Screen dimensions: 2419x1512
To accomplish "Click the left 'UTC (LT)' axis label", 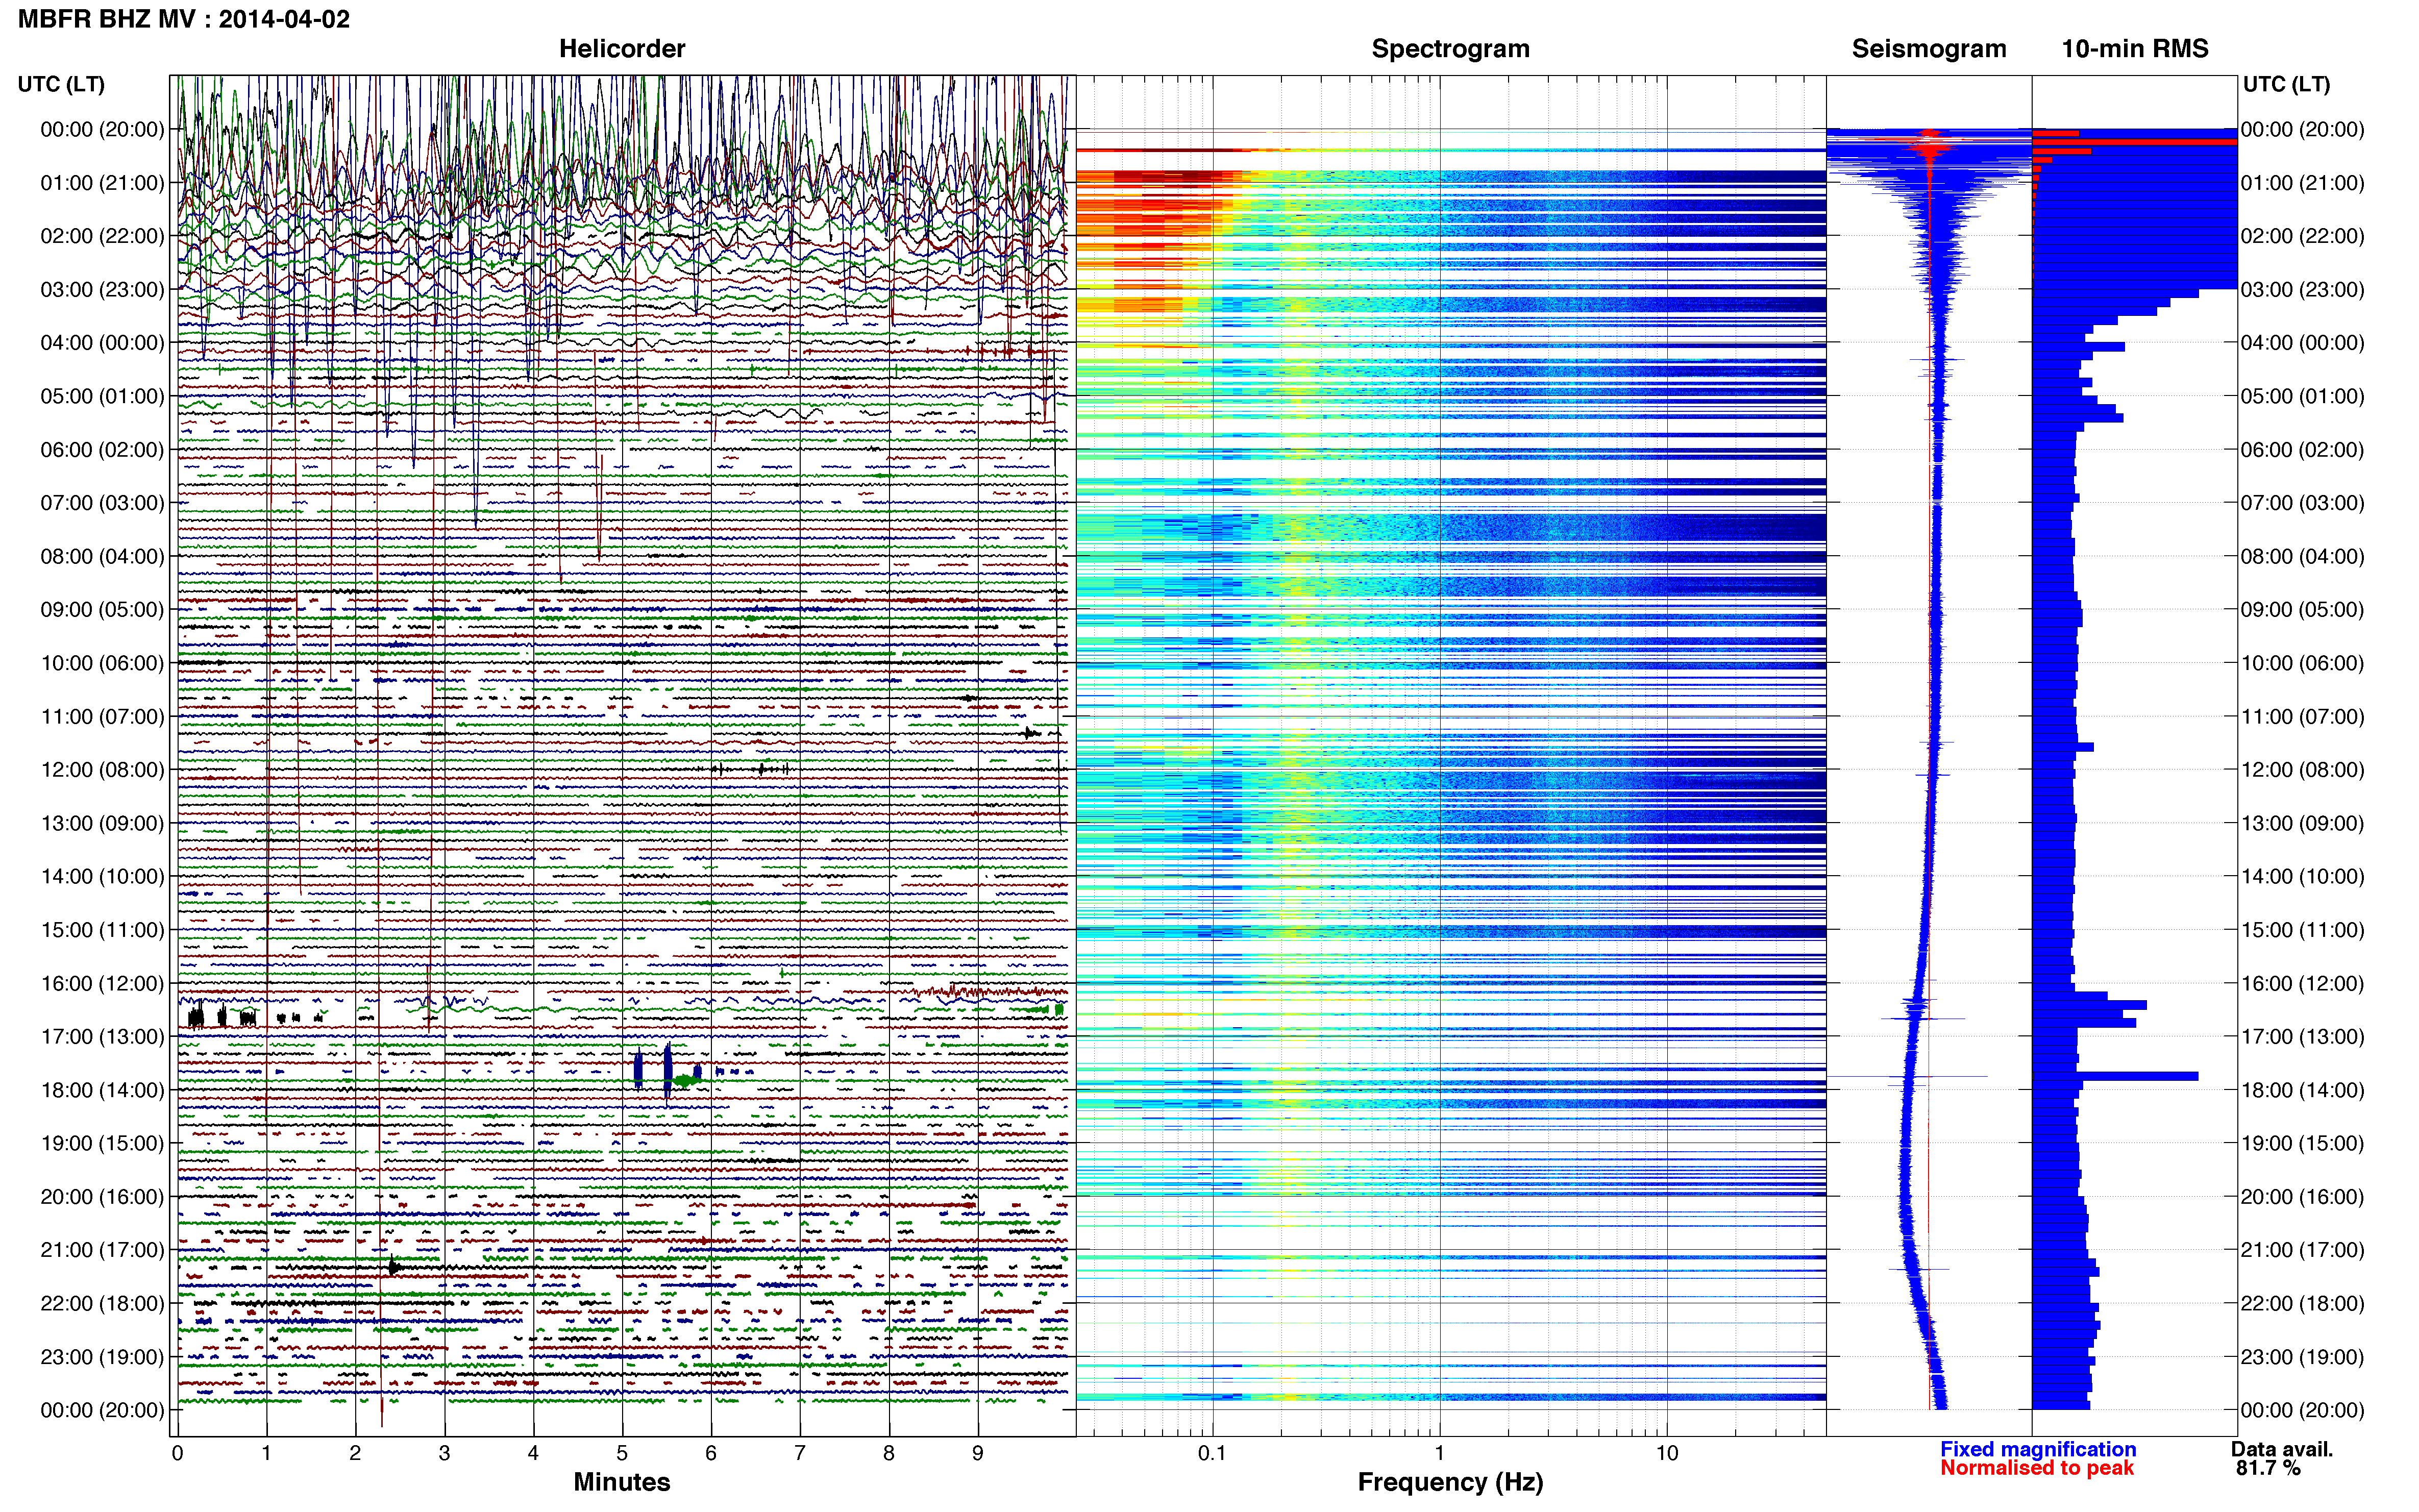I will 61,84.
